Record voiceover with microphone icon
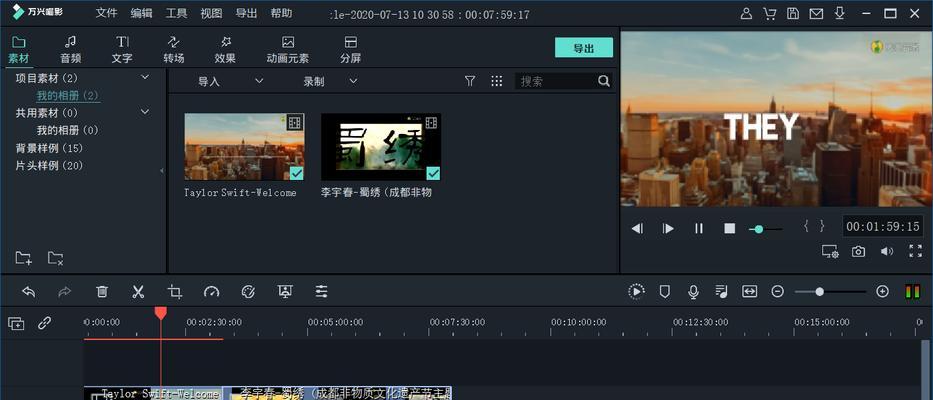The image size is (933, 400). click(x=693, y=292)
